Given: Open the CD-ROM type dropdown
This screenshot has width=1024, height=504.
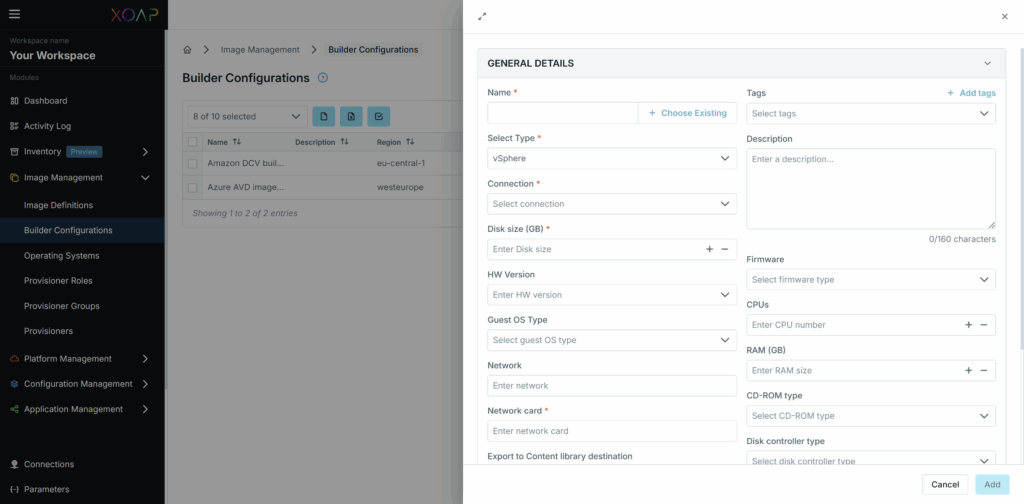Looking at the screenshot, I should click(x=871, y=416).
